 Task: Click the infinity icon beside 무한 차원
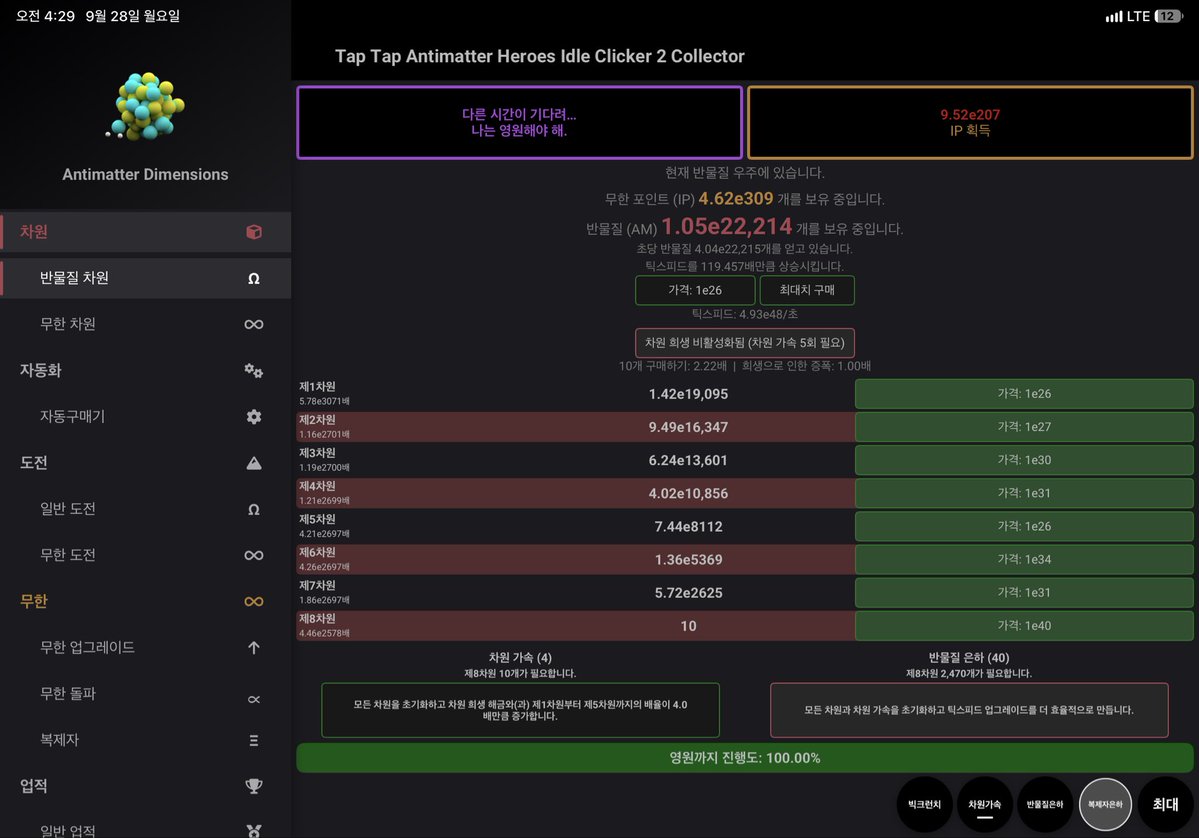(x=254, y=324)
